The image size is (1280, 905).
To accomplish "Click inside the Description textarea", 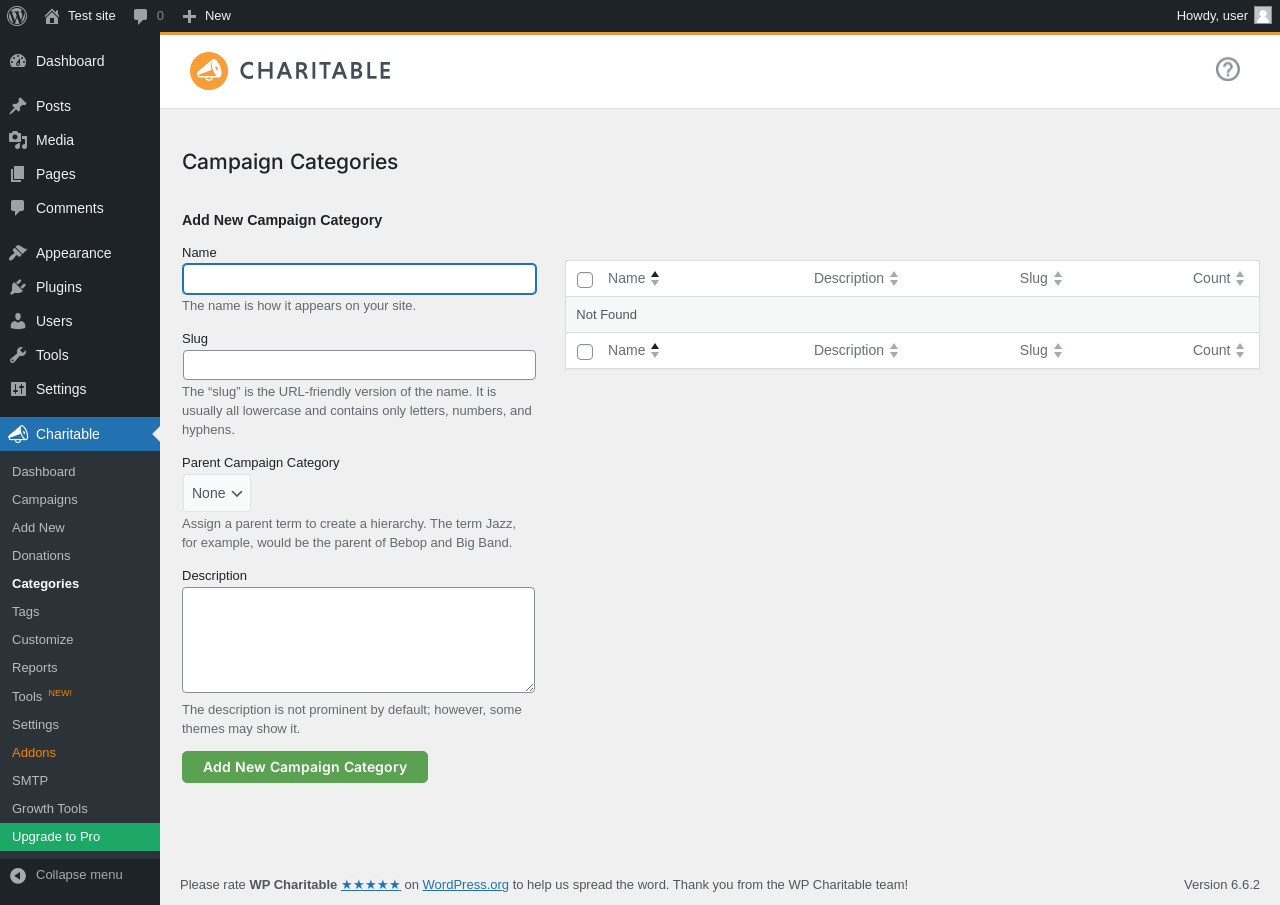I will tap(358, 640).
